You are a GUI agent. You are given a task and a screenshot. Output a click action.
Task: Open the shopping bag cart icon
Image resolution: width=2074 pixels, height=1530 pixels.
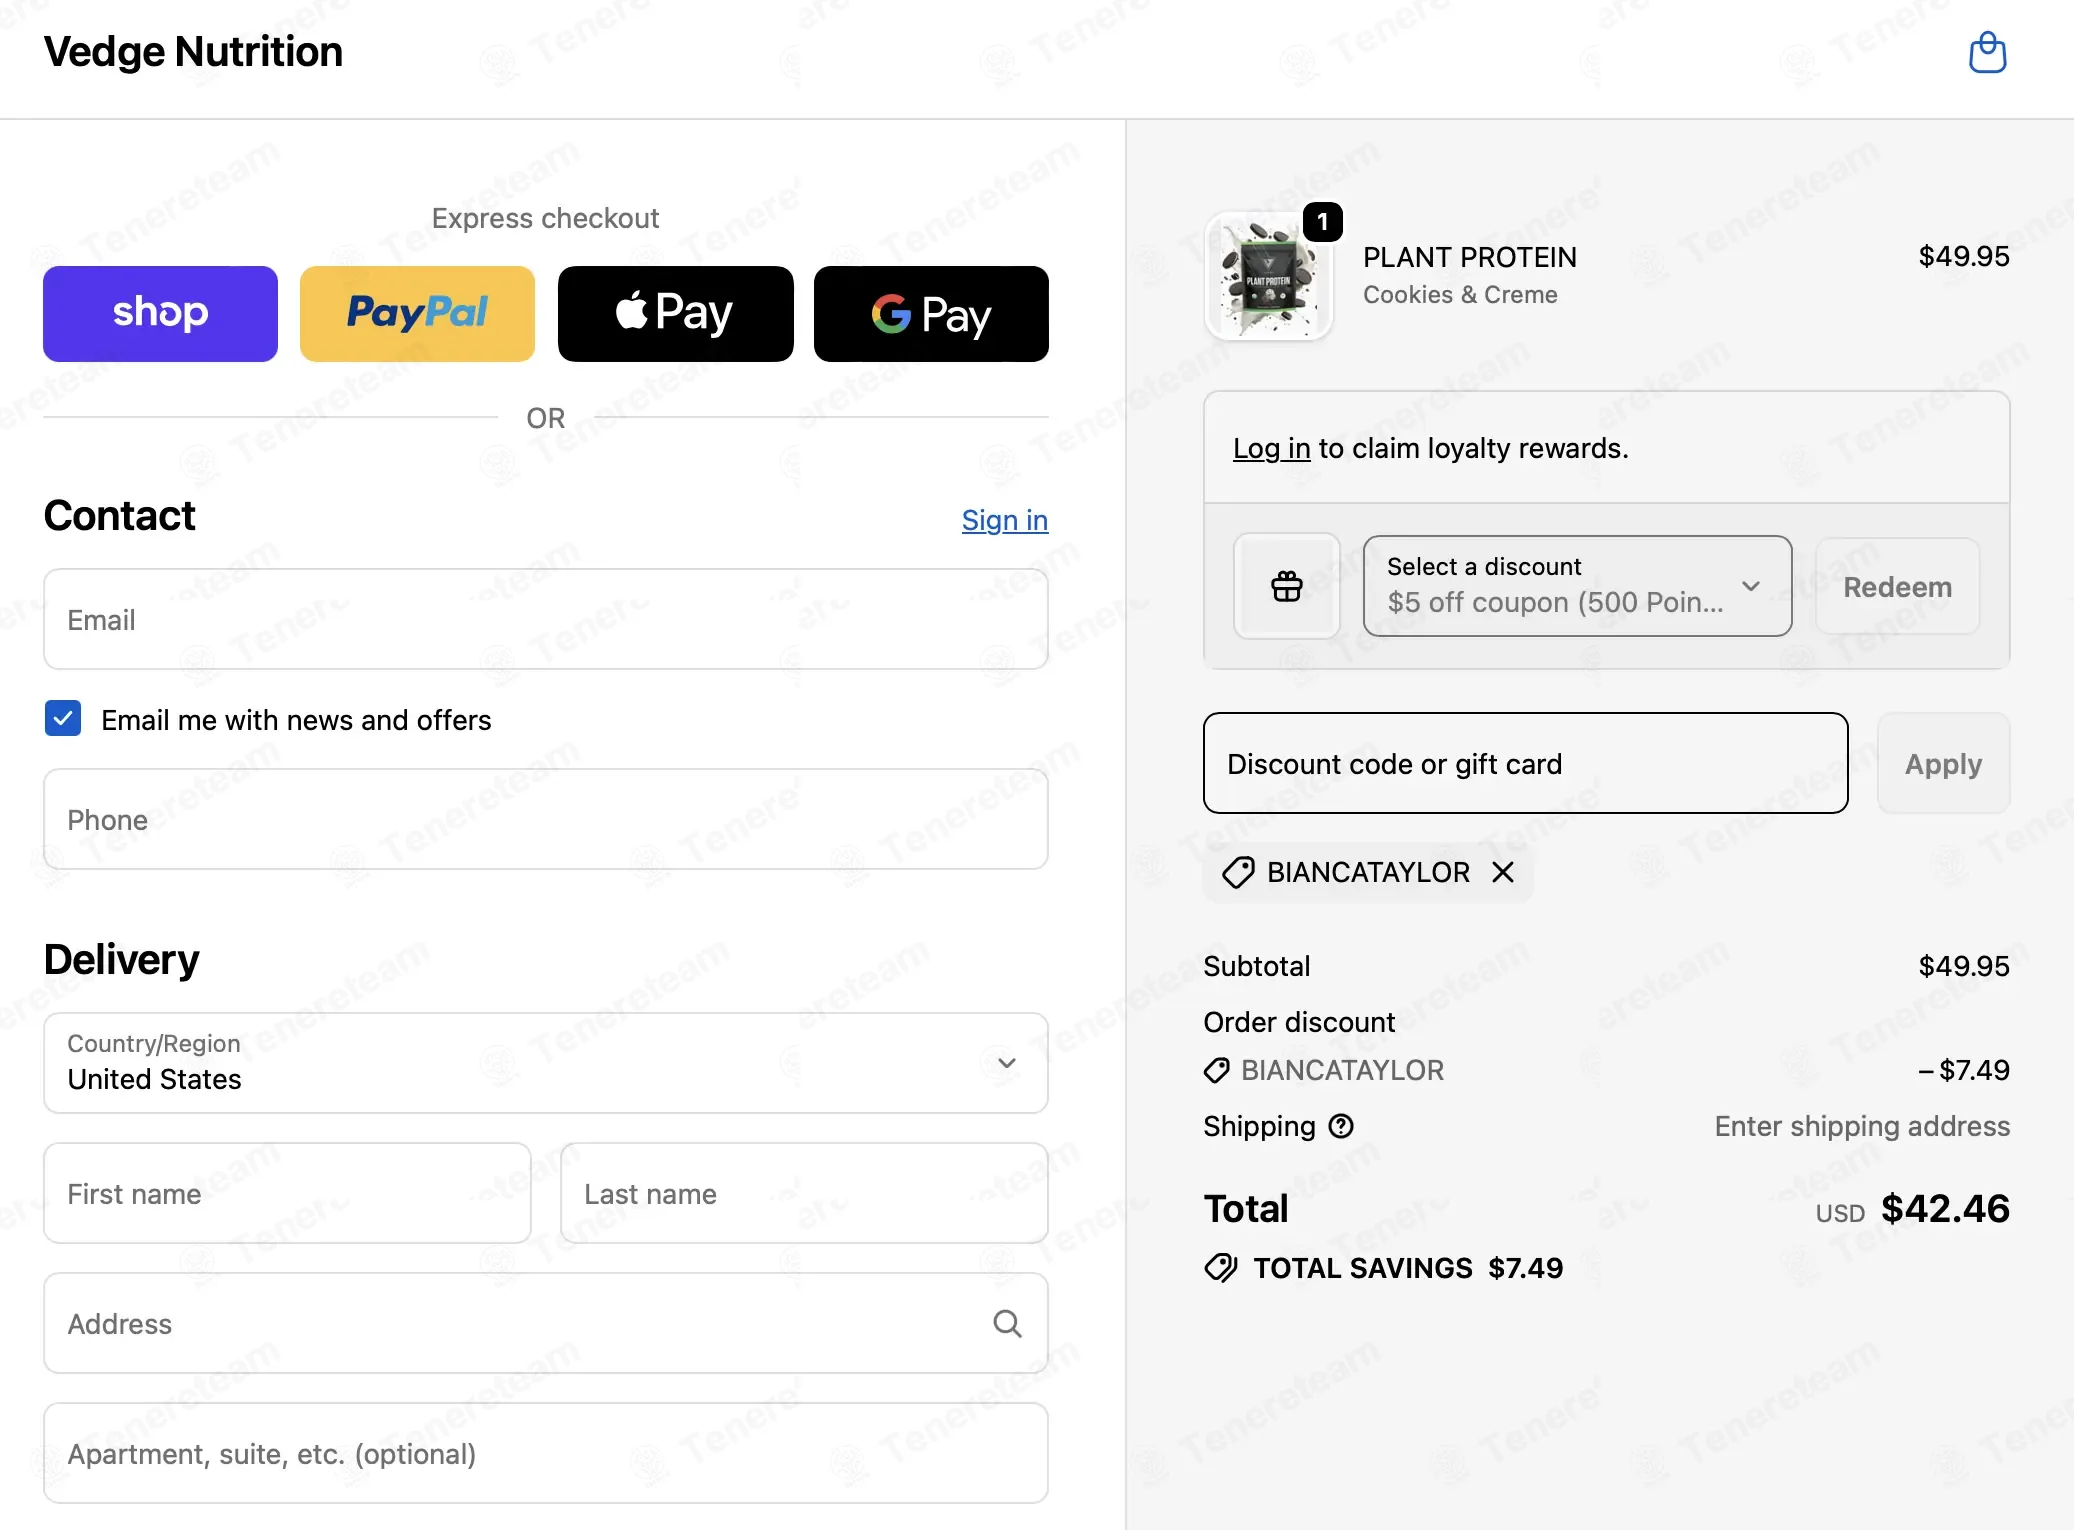pyautogui.click(x=1987, y=53)
